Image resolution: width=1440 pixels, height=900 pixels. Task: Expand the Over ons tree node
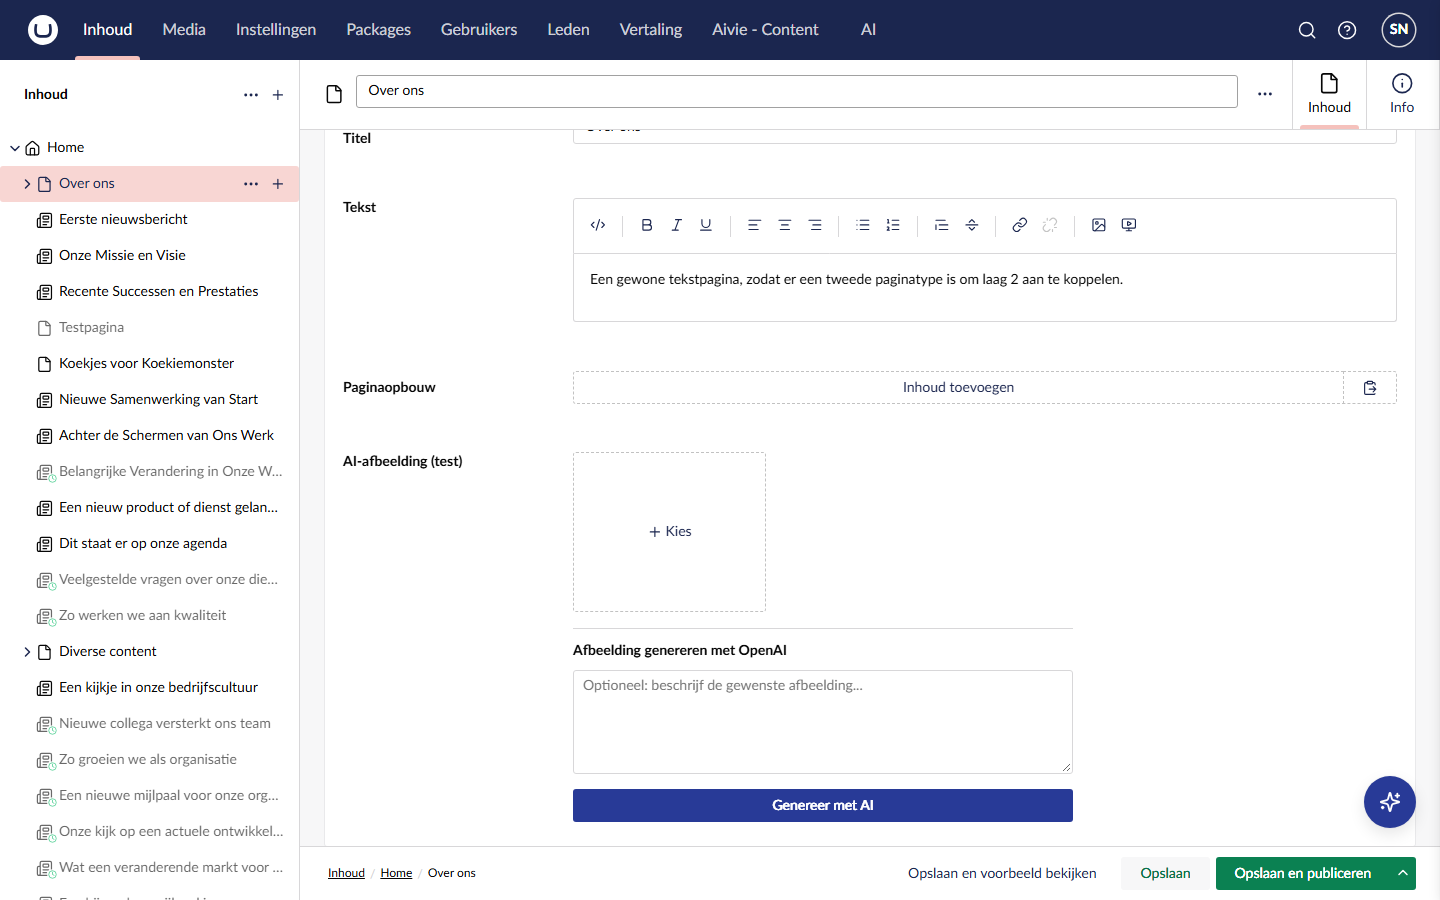tap(27, 184)
